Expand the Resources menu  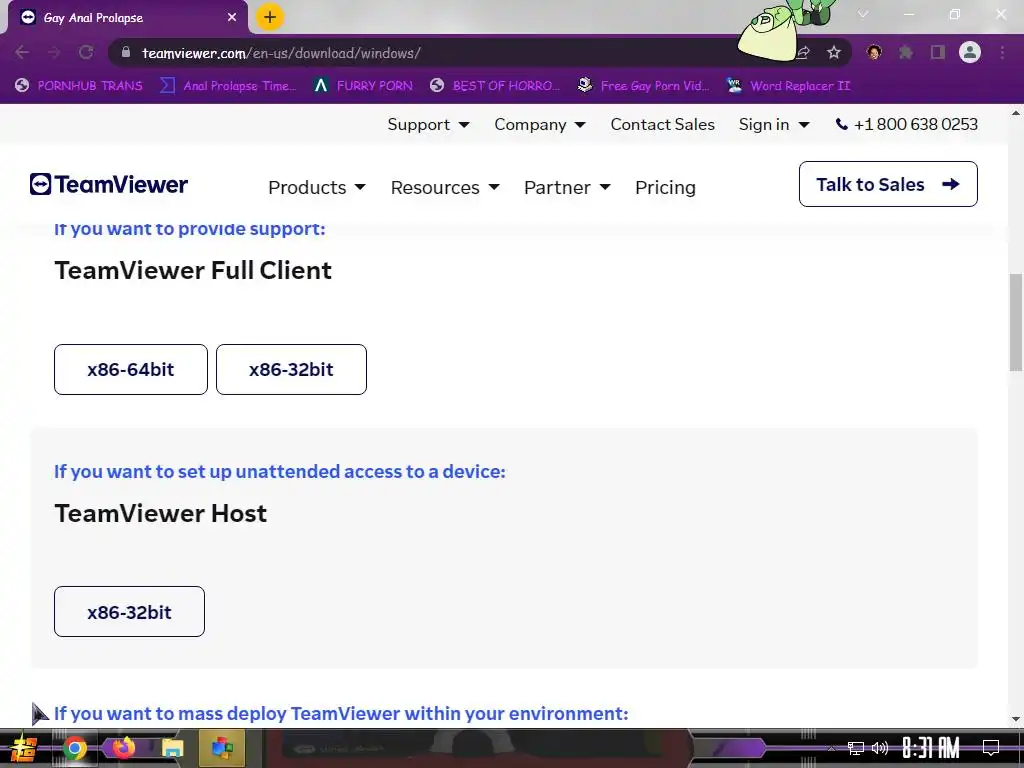click(445, 187)
